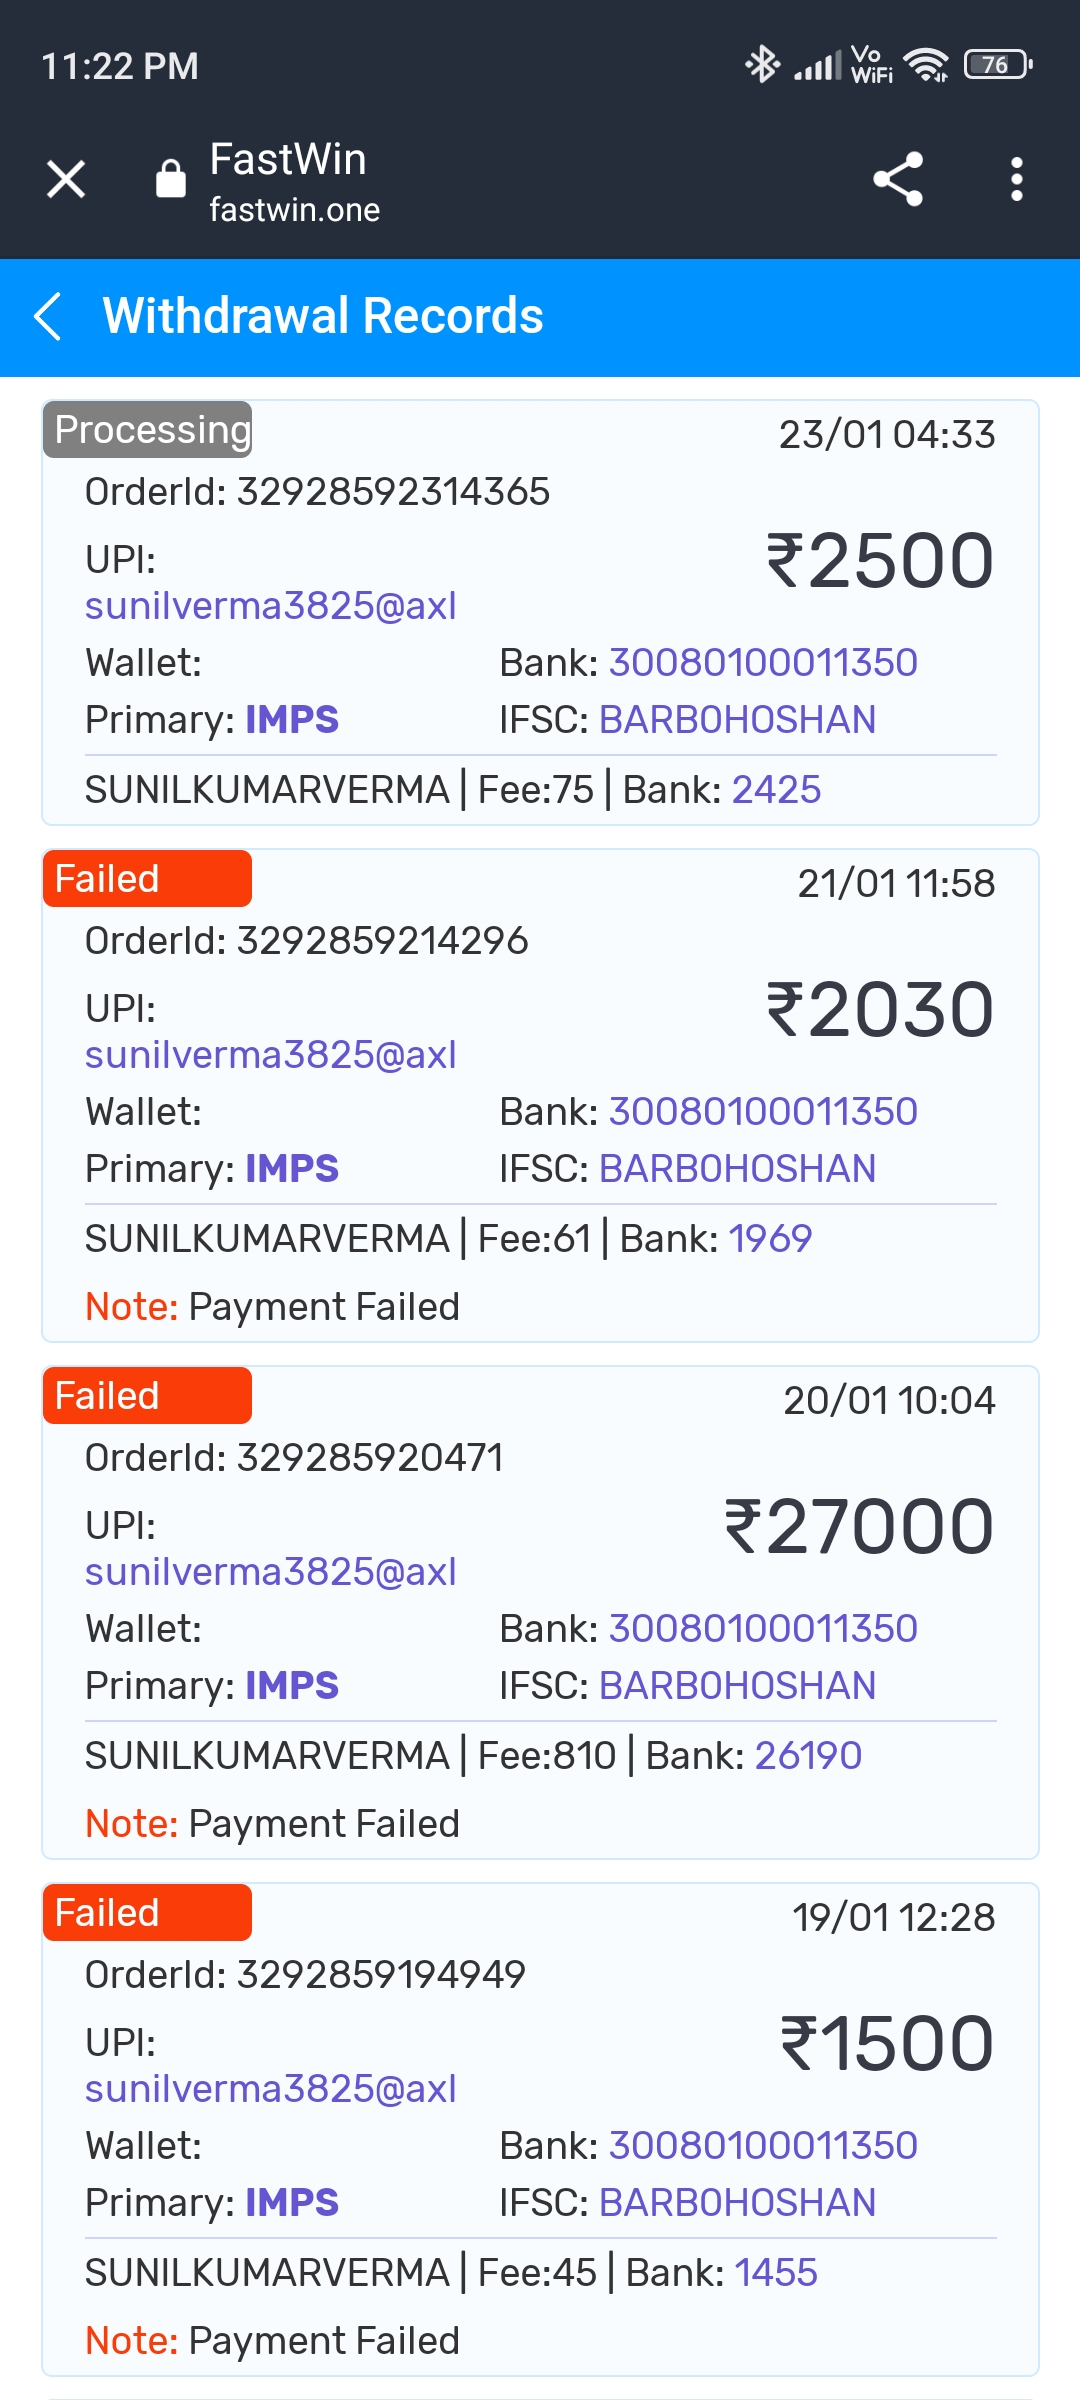Go back using the header arrow

tap(48, 316)
